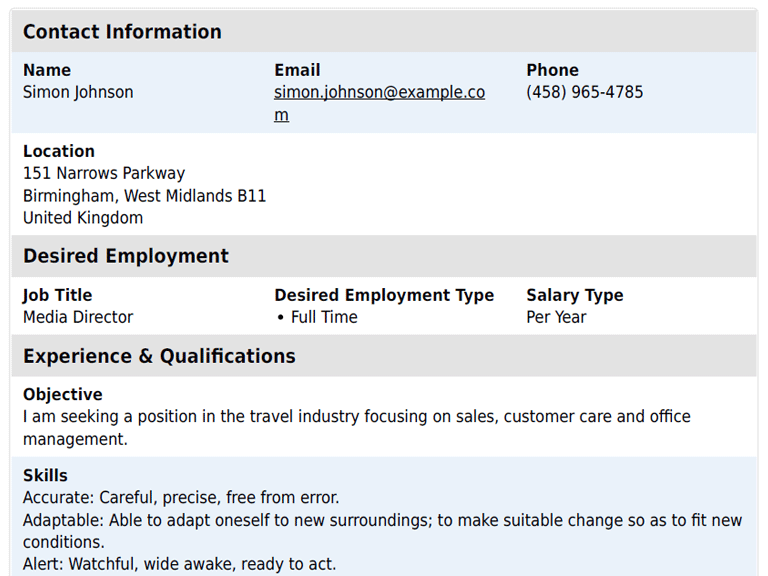Click the phone number (458) 965-4785
The image size is (768, 576).
(585, 92)
